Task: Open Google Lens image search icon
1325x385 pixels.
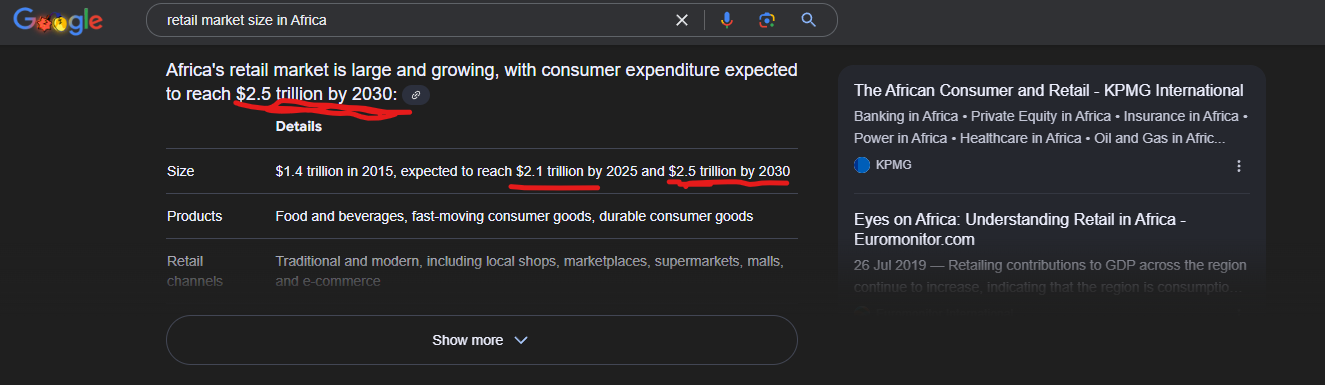Action: 767,20
